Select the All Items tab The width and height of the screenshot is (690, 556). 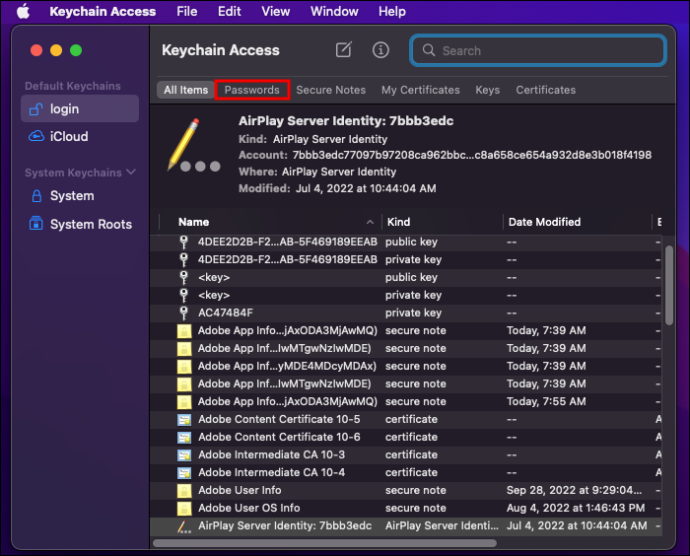186,90
